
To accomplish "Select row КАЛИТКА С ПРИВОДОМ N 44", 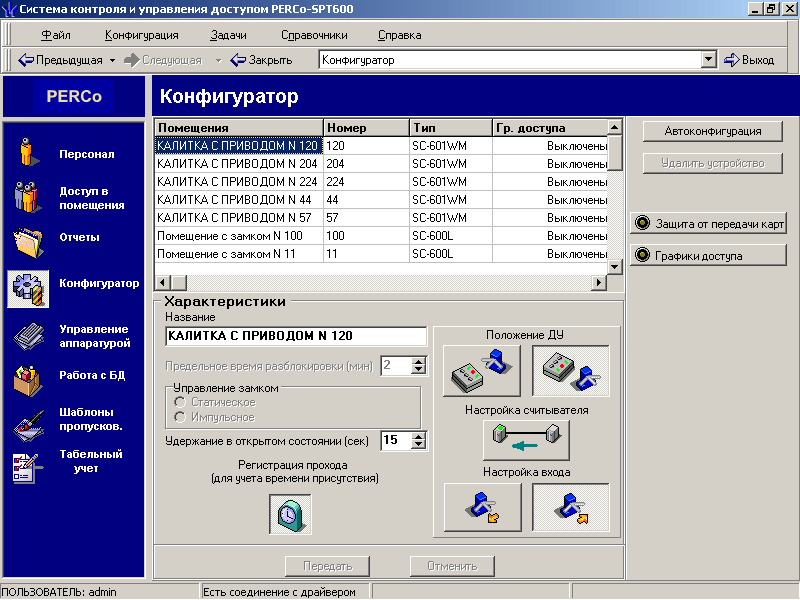I will (x=381, y=199).
